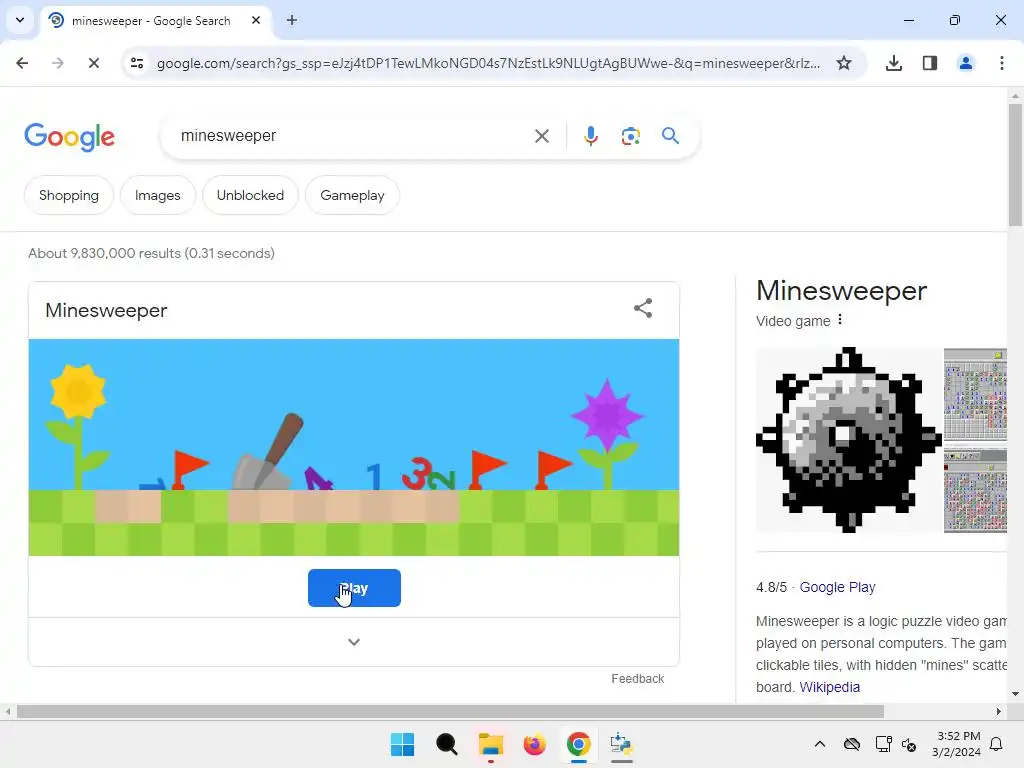1024x768 pixels.
Task: Open the muted volume tray icon
Action: click(x=909, y=744)
